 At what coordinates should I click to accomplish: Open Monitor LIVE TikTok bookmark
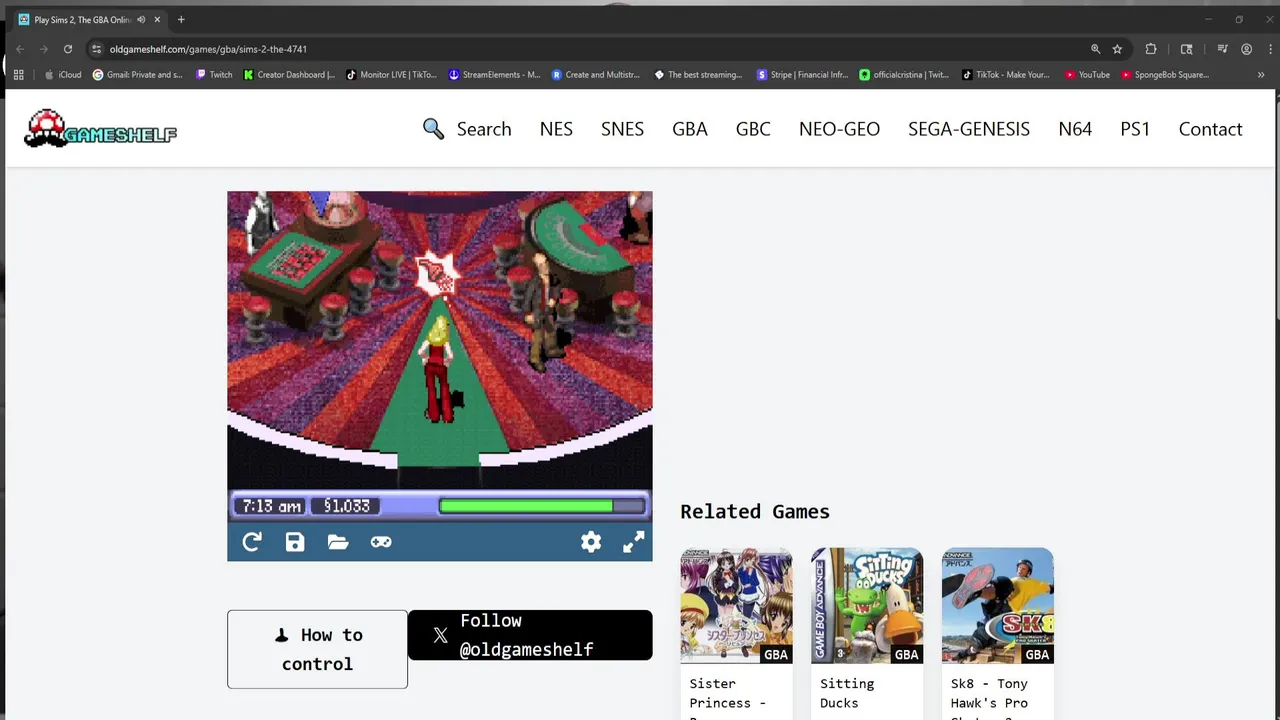click(392, 75)
